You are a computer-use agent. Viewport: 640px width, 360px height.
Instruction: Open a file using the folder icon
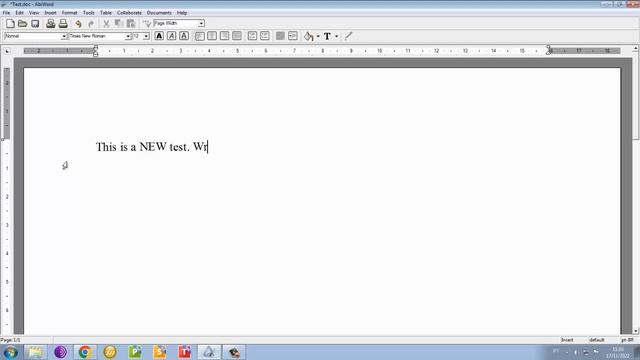pos(22,24)
